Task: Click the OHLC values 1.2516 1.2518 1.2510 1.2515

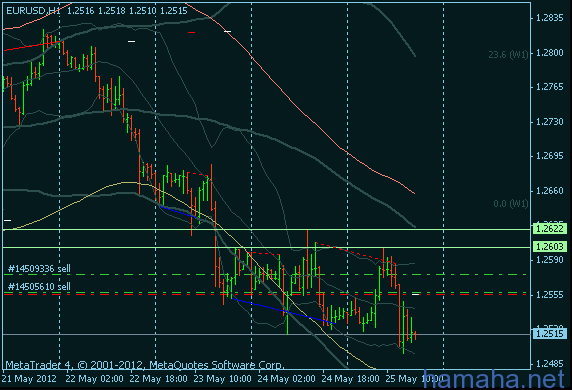Action: coord(127,11)
